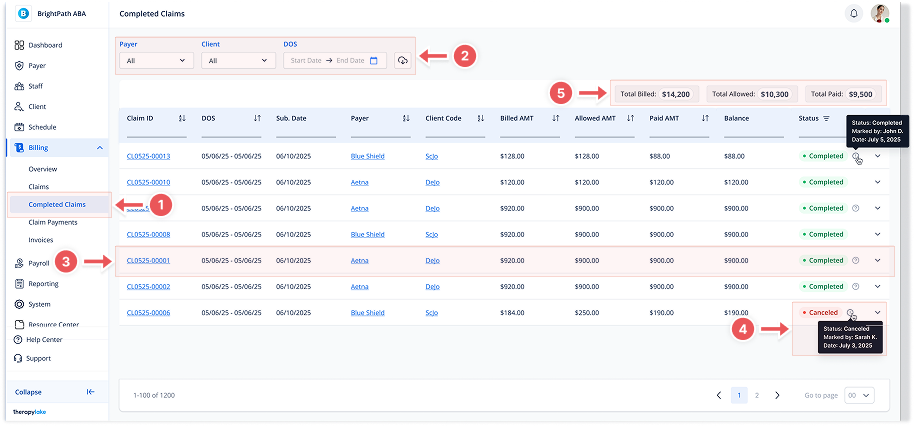Viewport: 915px width, 426px height.
Task: Open the user profile avatar
Action: 879,14
